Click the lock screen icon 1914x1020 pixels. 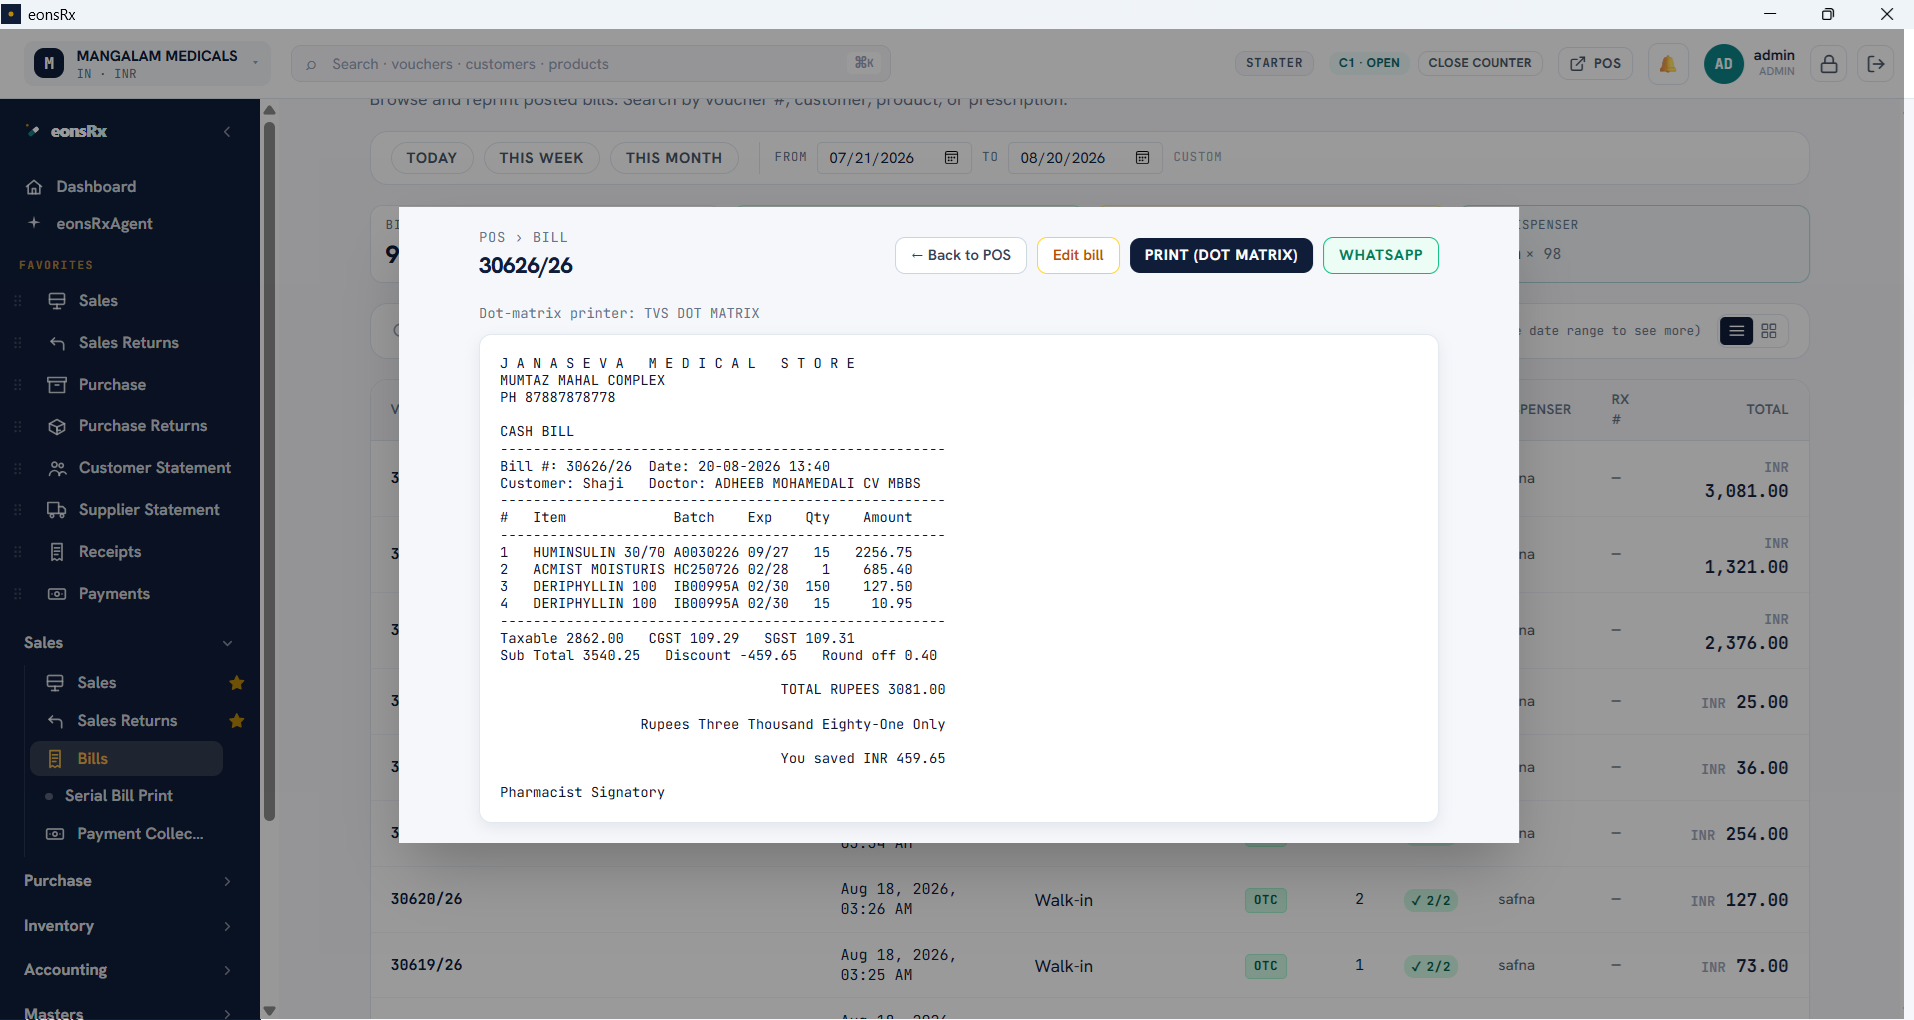1829,64
